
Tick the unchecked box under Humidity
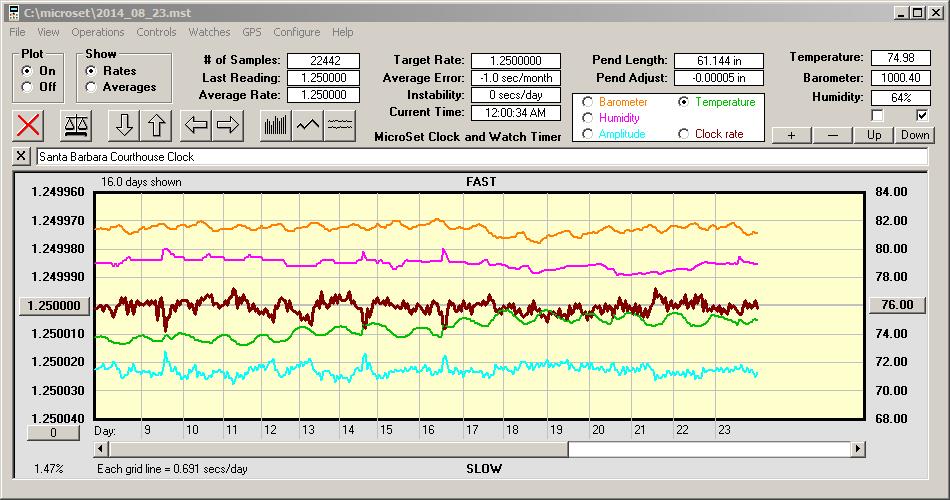[x=877, y=115]
